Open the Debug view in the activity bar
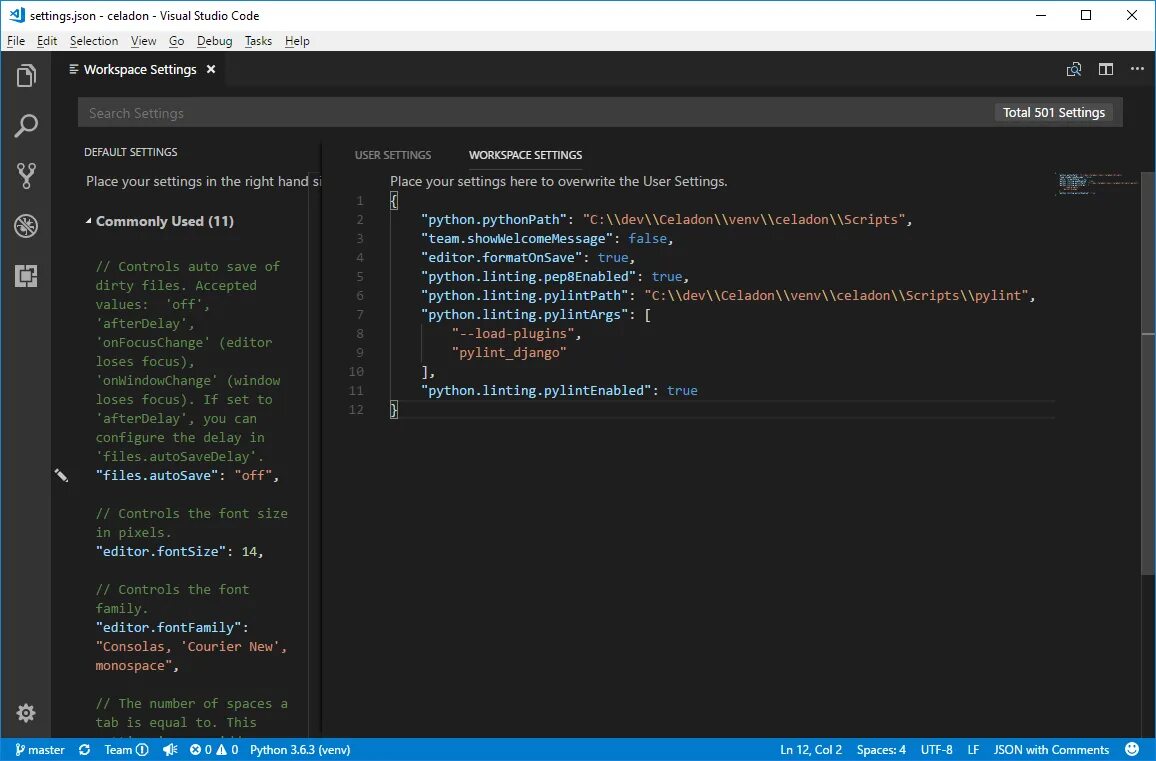1156x761 pixels. tap(26, 226)
